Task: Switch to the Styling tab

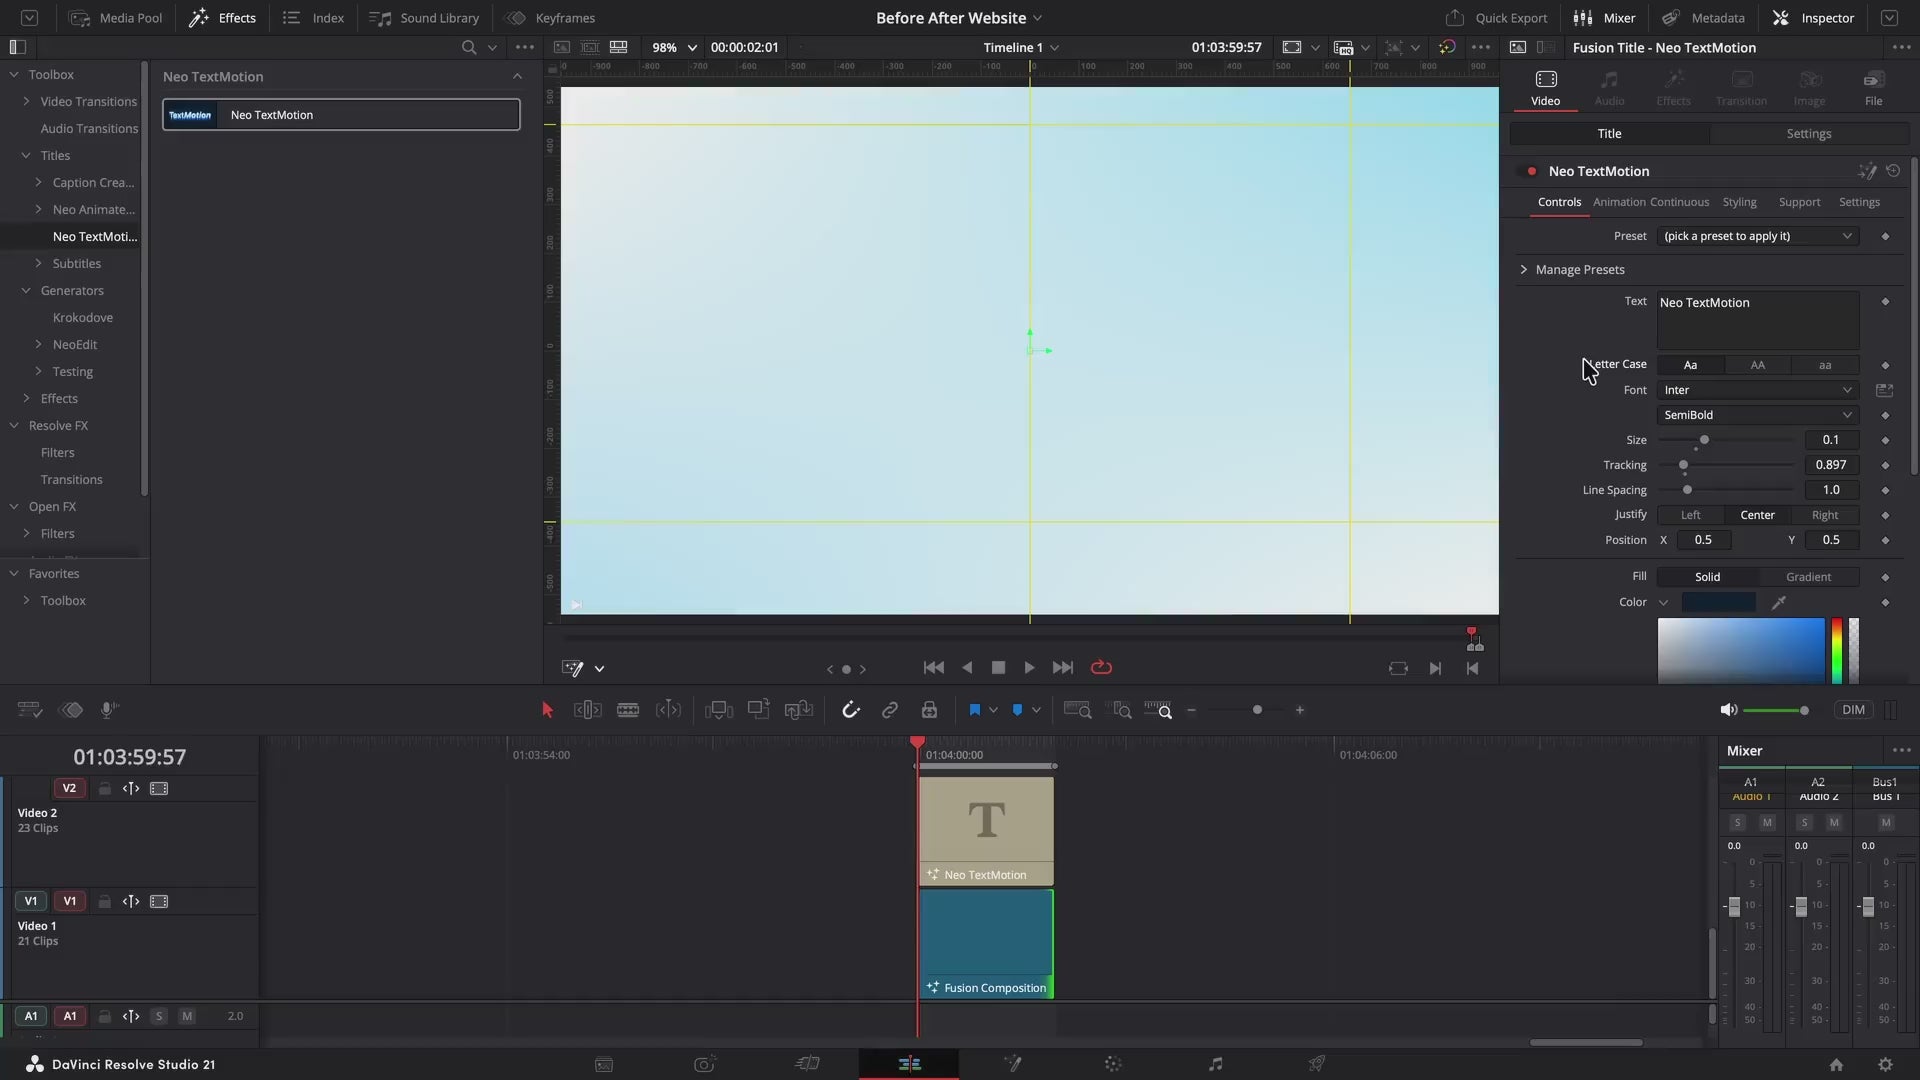Action: point(1739,202)
